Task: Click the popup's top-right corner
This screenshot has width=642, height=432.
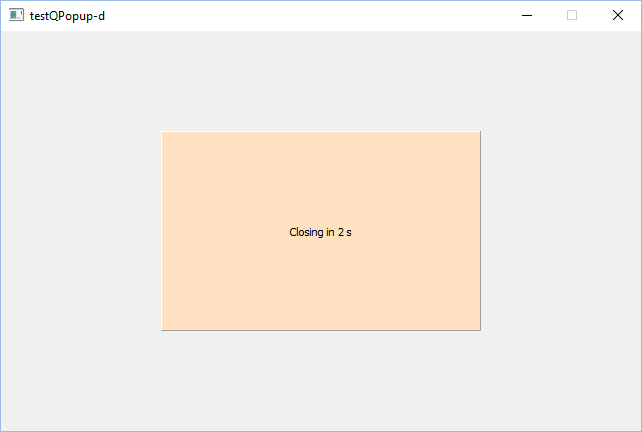Action: (x=478, y=134)
